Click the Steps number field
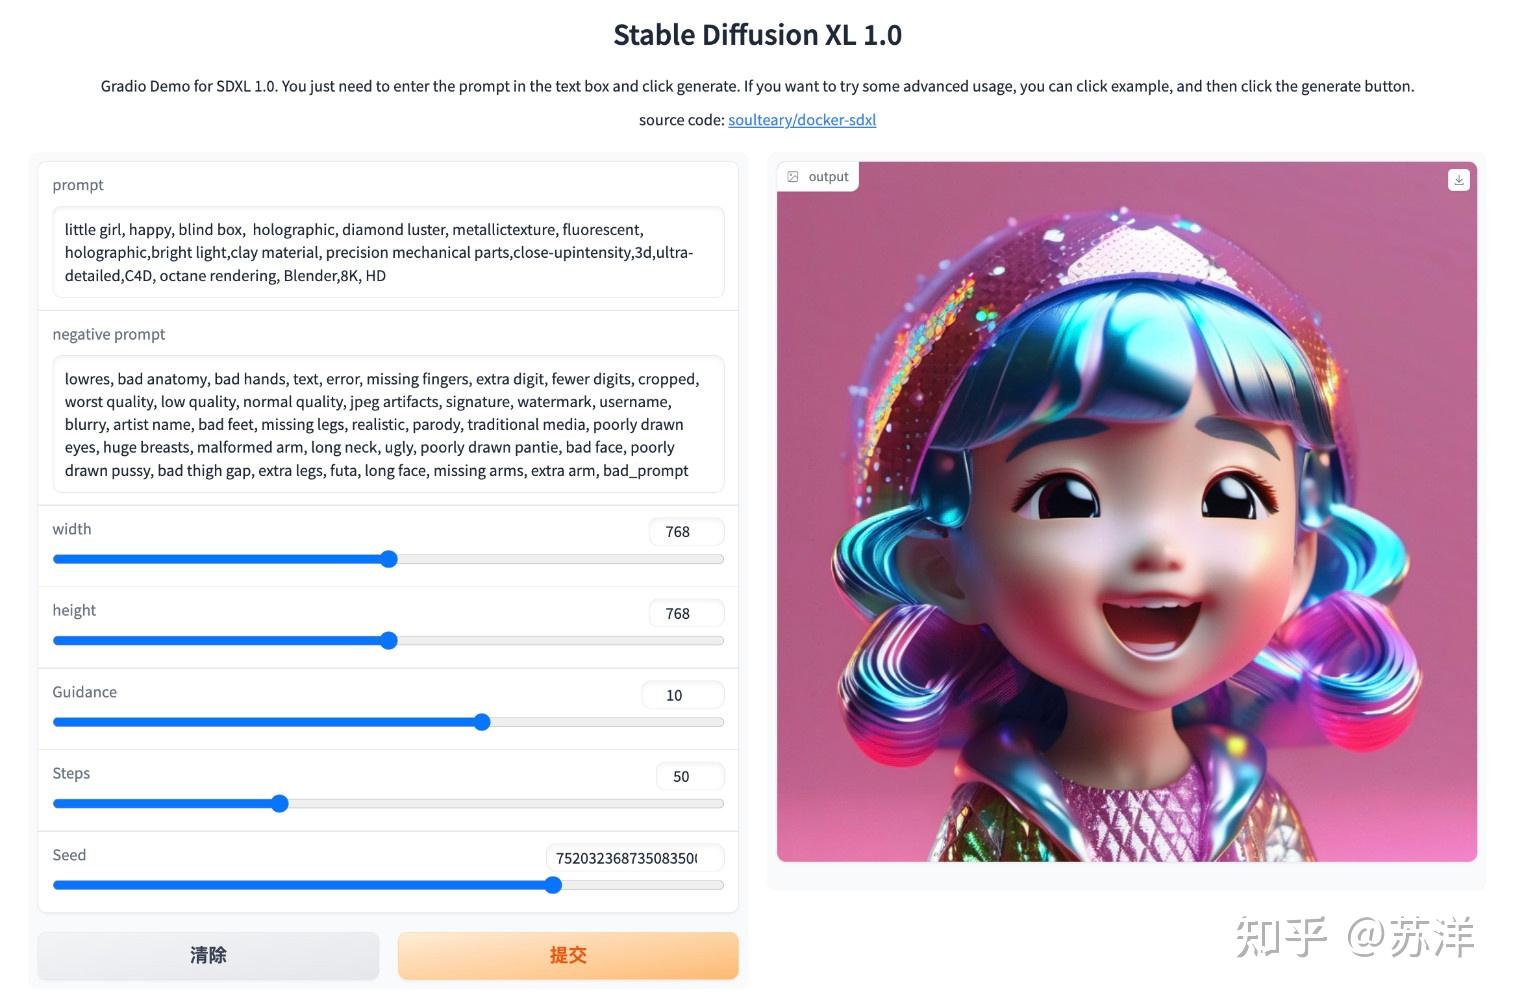The image size is (1513, 1000). coord(689,777)
